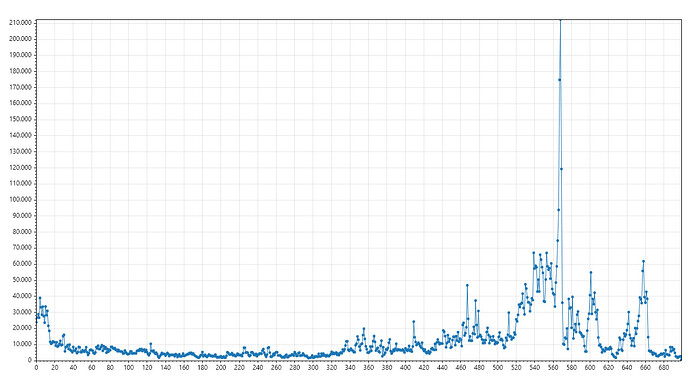This screenshot has height=383, width=690.
Task: Select the 200 x-axis label
Action: pyautogui.click(x=220, y=368)
